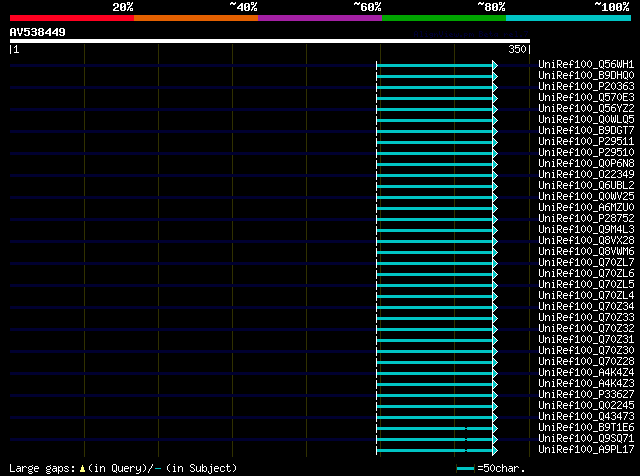Click the cyan alignment bar for A9PL17
This screenshot has width=640, height=476.
coord(437,451)
